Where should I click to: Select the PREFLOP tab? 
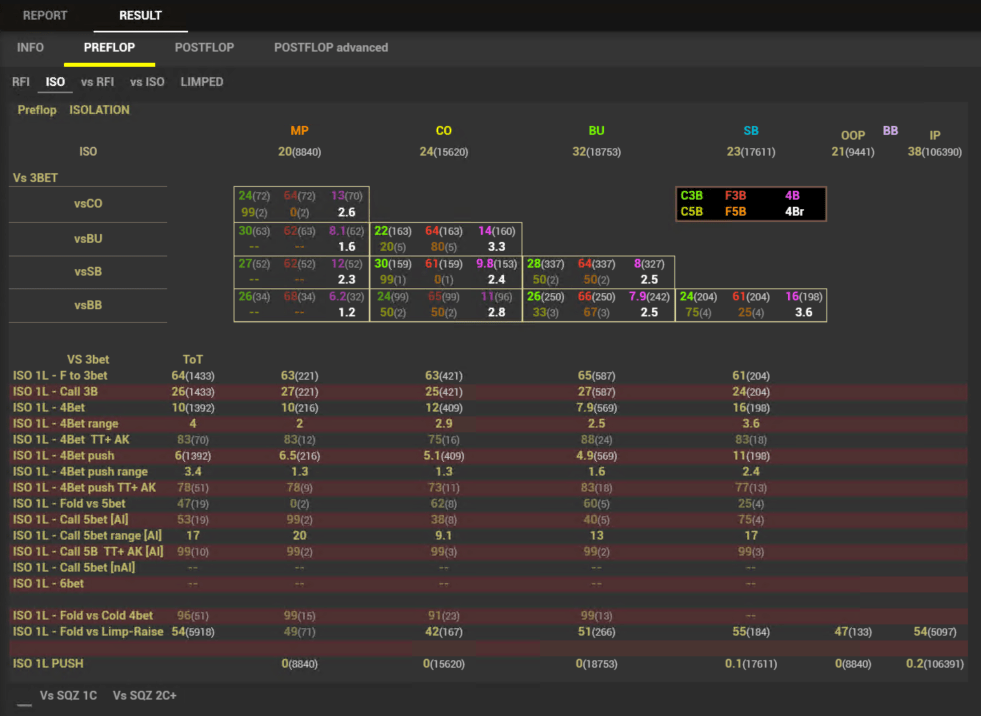[x=109, y=48]
